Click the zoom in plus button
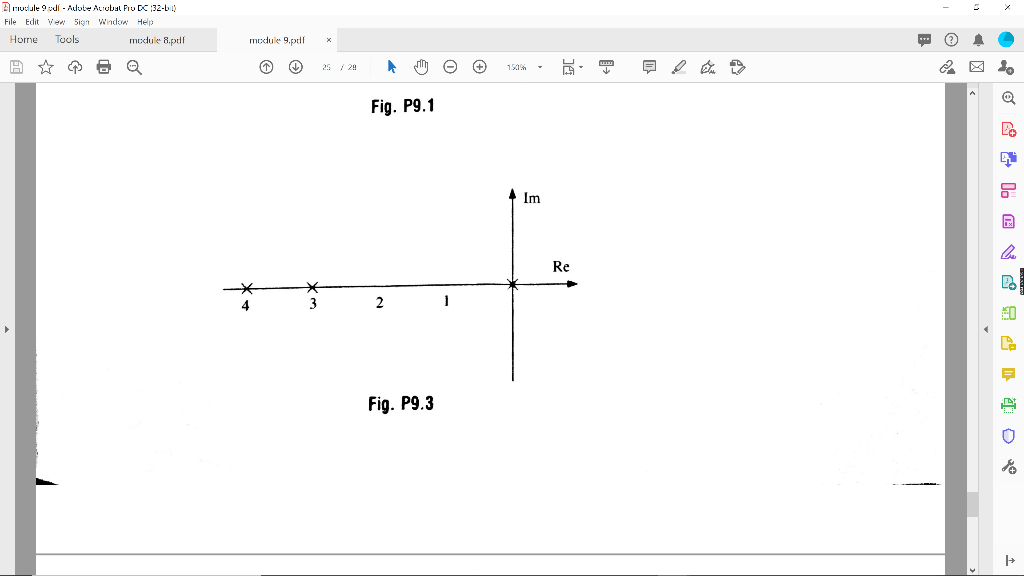 point(479,67)
